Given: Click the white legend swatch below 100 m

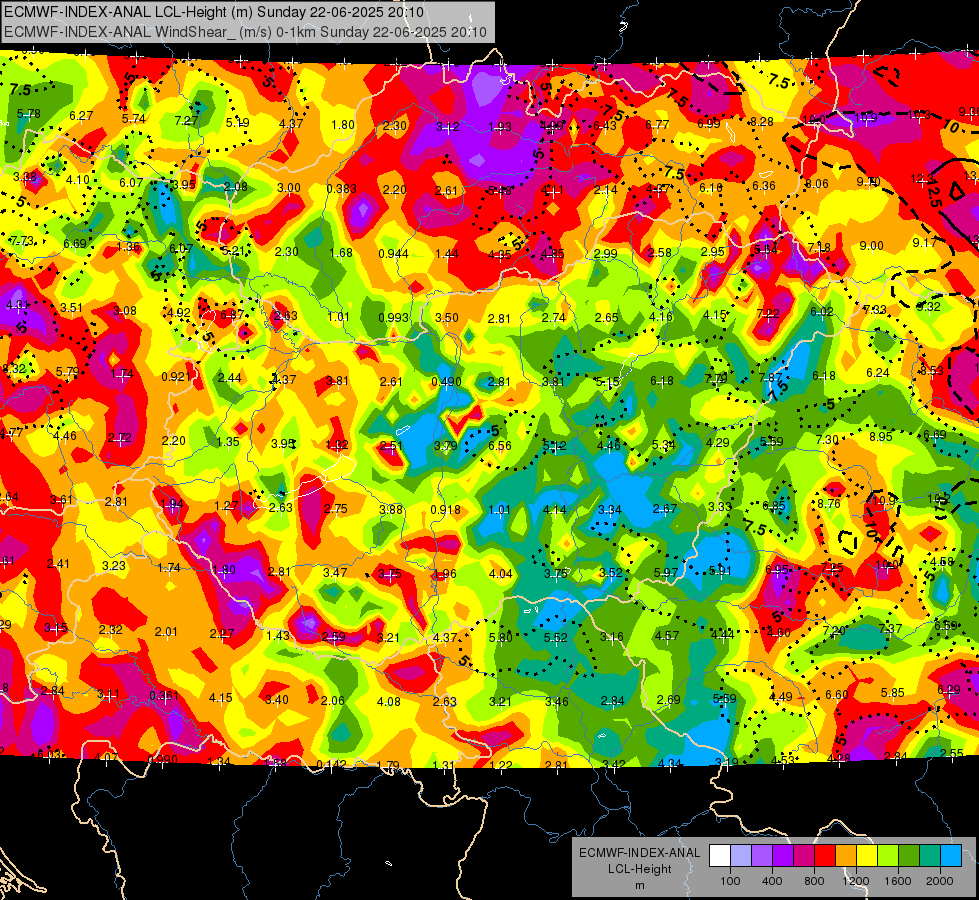Looking at the screenshot, I should [720, 855].
